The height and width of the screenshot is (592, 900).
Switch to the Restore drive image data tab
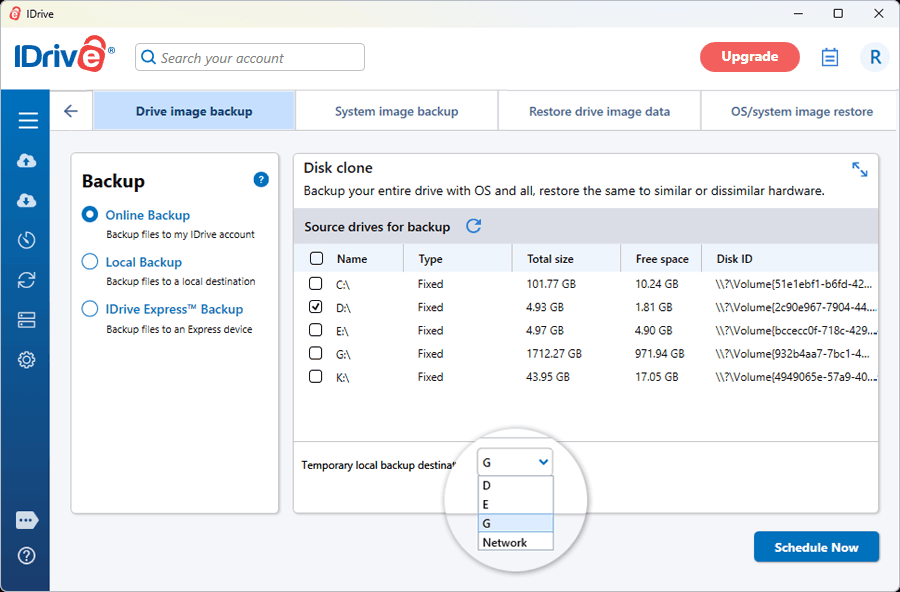click(x=599, y=111)
